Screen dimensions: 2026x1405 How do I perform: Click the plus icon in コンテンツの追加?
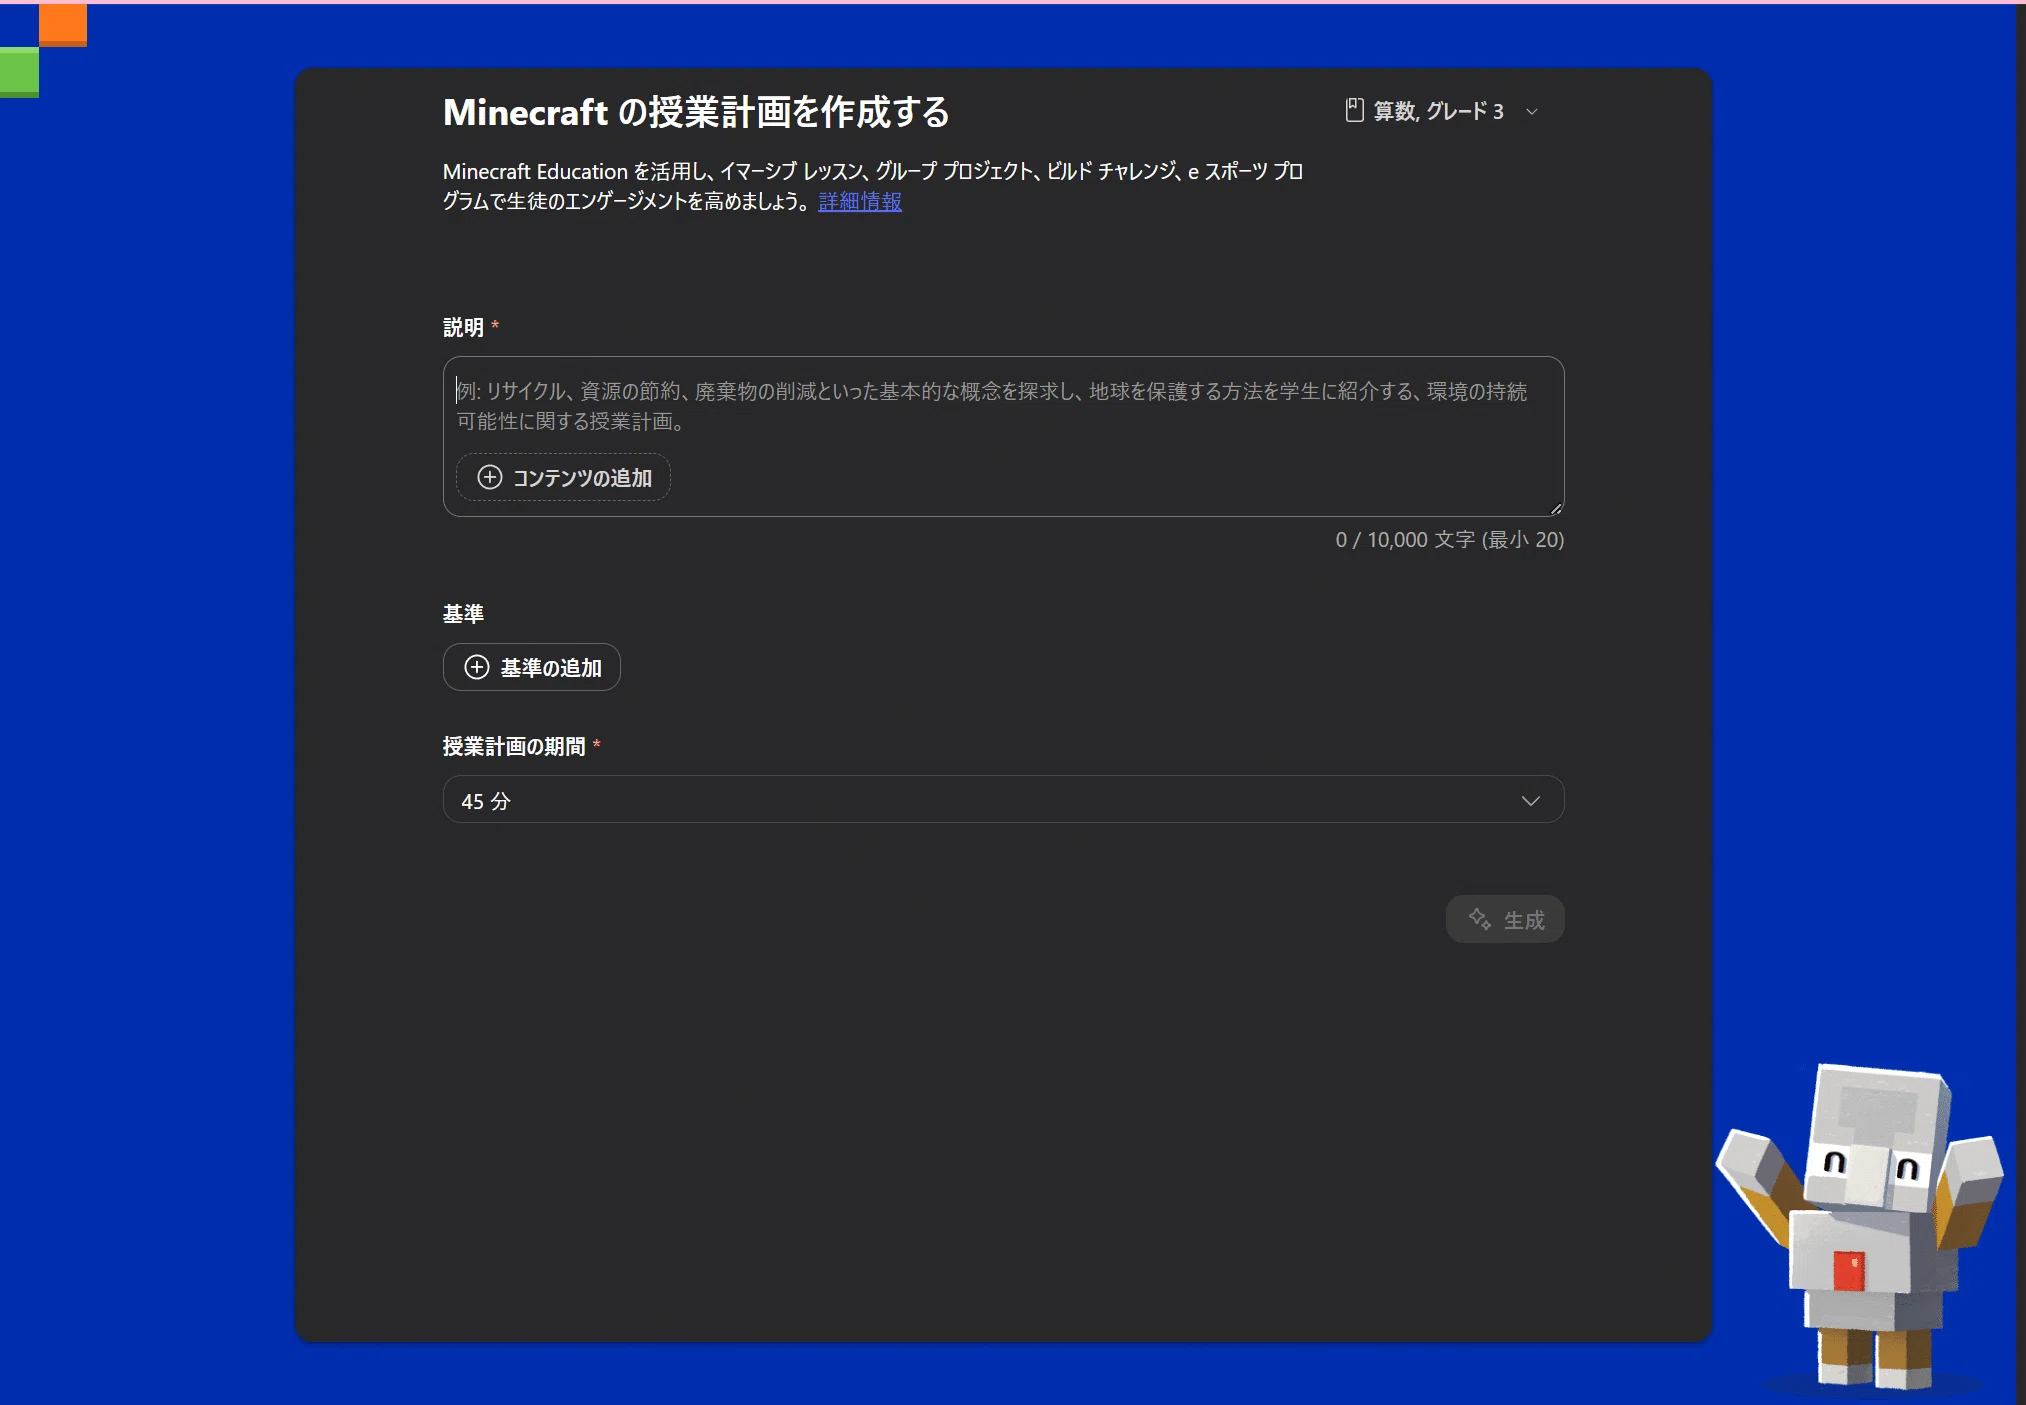click(x=490, y=477)
